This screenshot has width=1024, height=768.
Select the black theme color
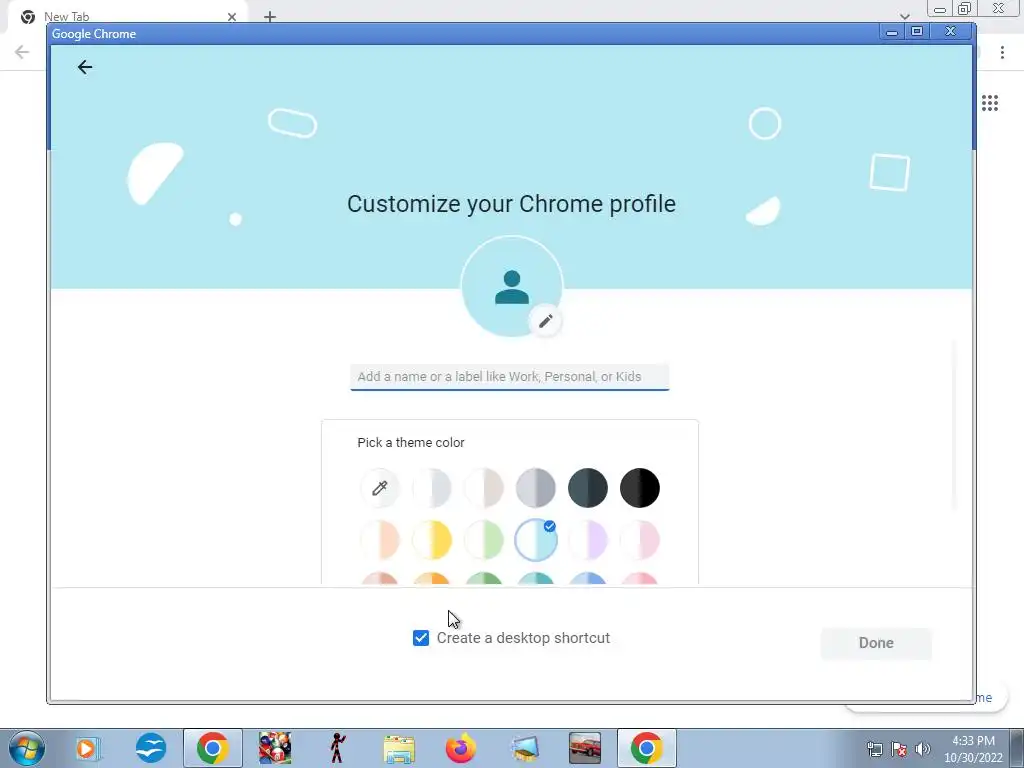pos(640,488)
